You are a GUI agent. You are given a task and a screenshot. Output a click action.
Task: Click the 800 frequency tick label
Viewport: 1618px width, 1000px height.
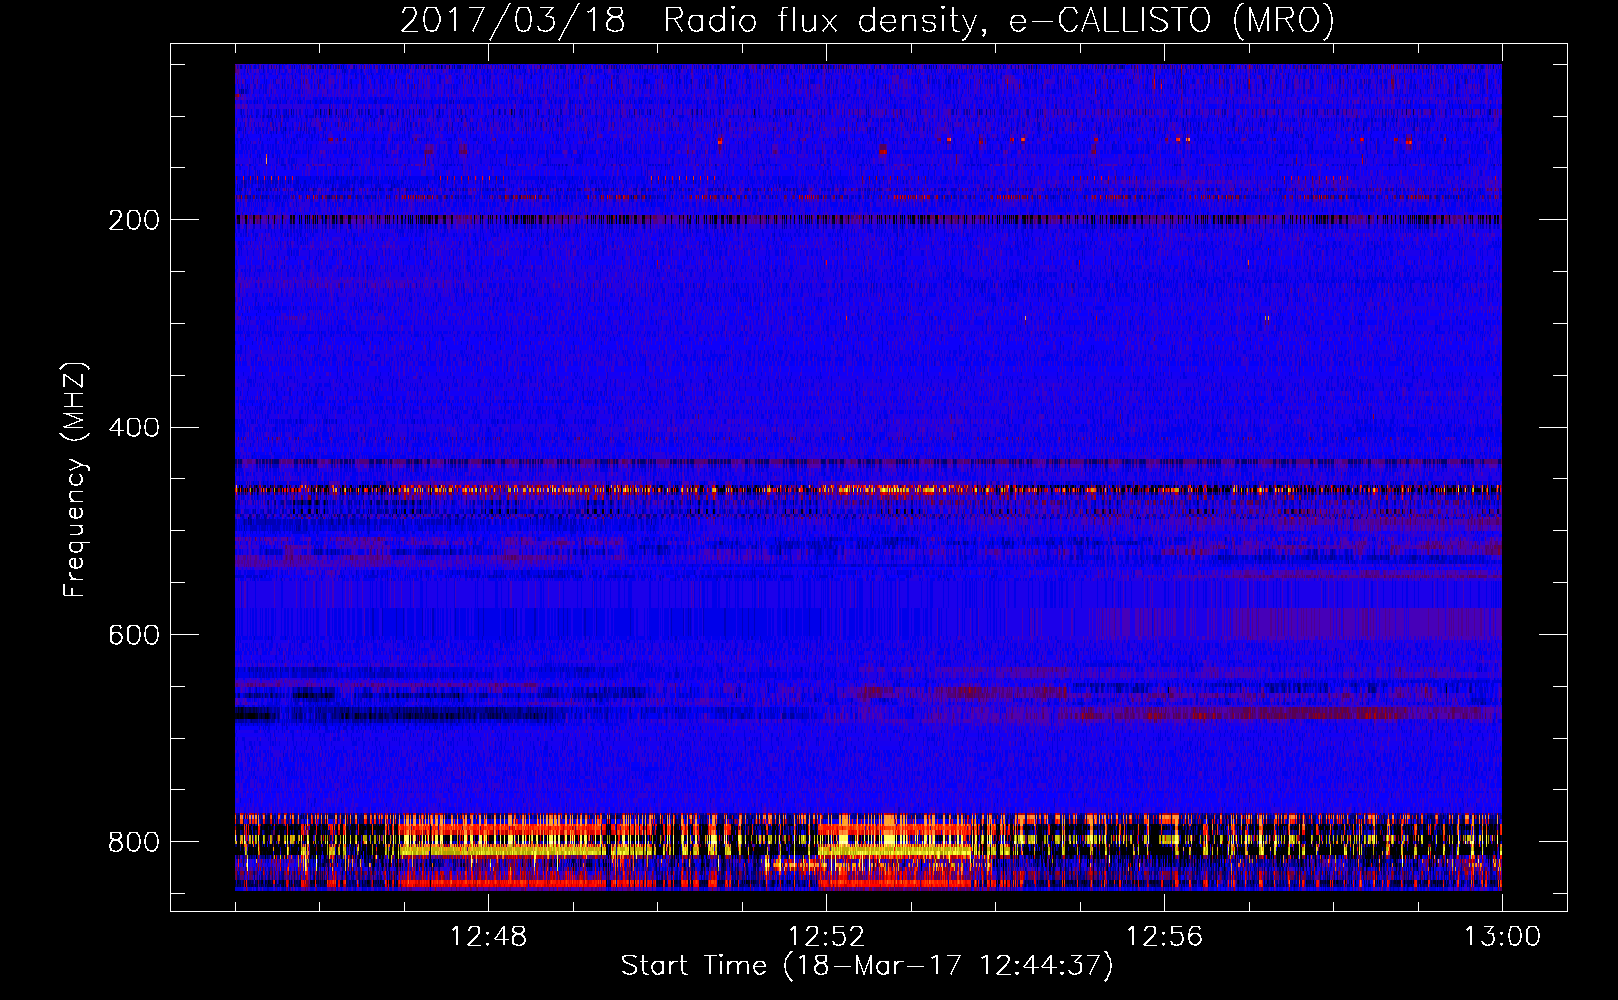pyautogui.click(x=134, y=842)
